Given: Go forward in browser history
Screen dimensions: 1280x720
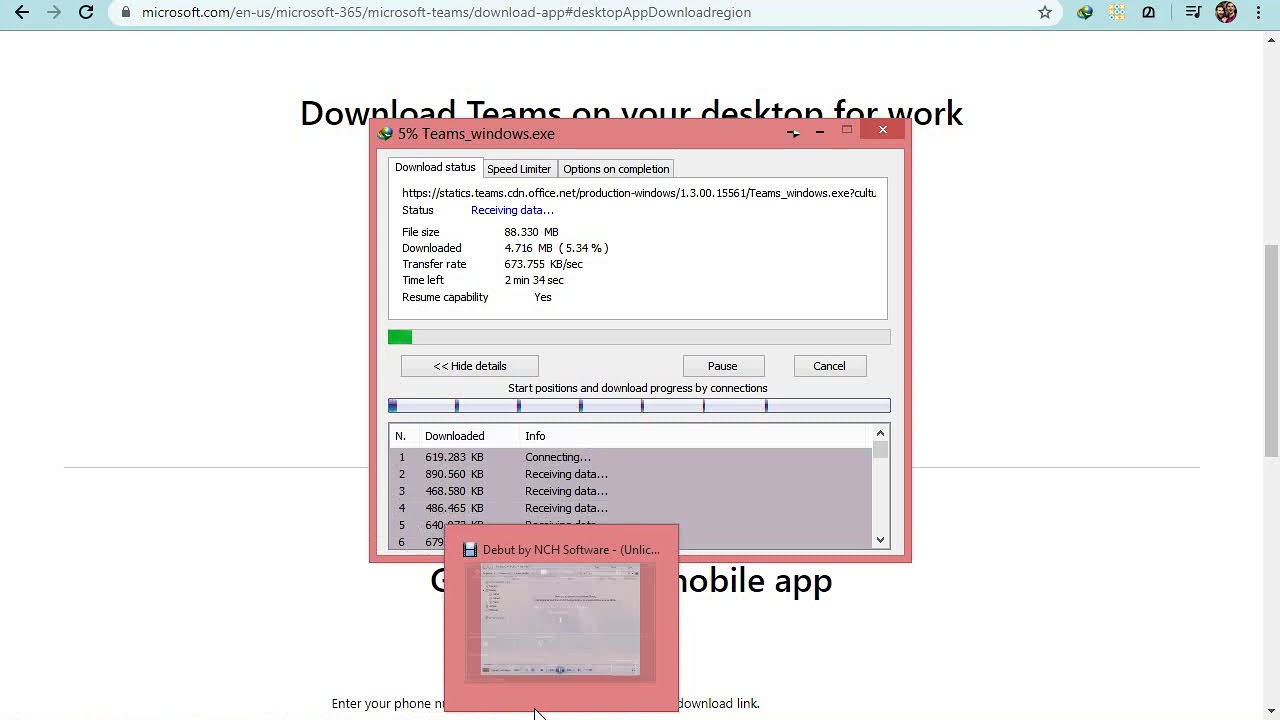Looking at the screenshot, I should click(x=54, y=12).
